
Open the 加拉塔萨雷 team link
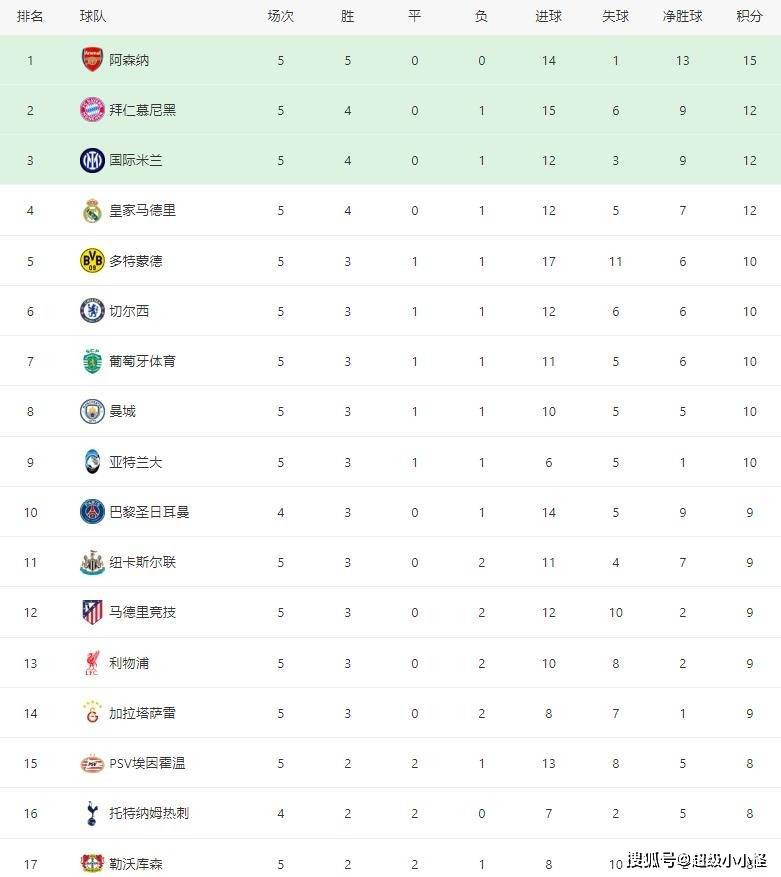tap(142, 713)
